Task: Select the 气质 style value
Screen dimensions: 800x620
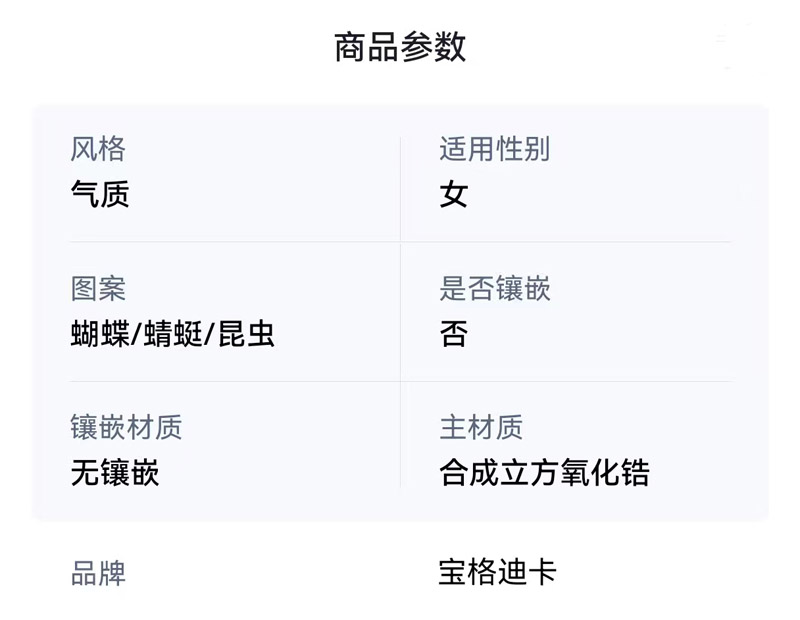Action: (x=100, y=194)
